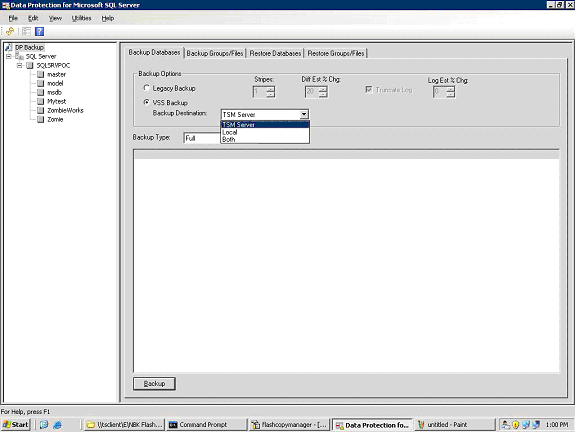This screenshot has height=432, width=575.
Task: Choose TSM Server in the dropdown list
Action: [265, 125]
